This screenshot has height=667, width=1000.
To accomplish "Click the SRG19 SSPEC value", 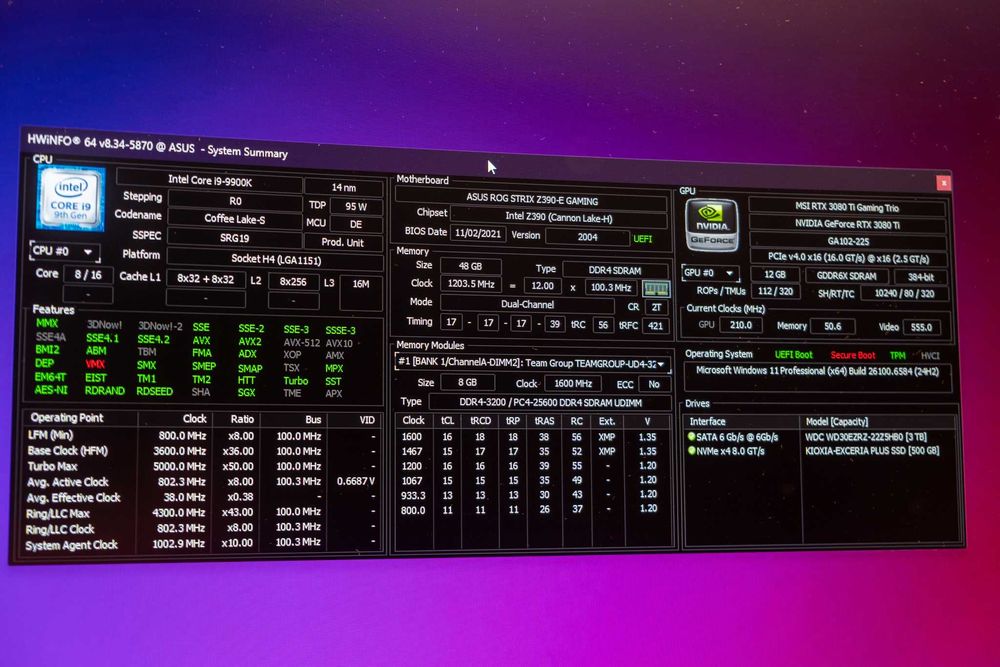I will (x=234, y=238).
